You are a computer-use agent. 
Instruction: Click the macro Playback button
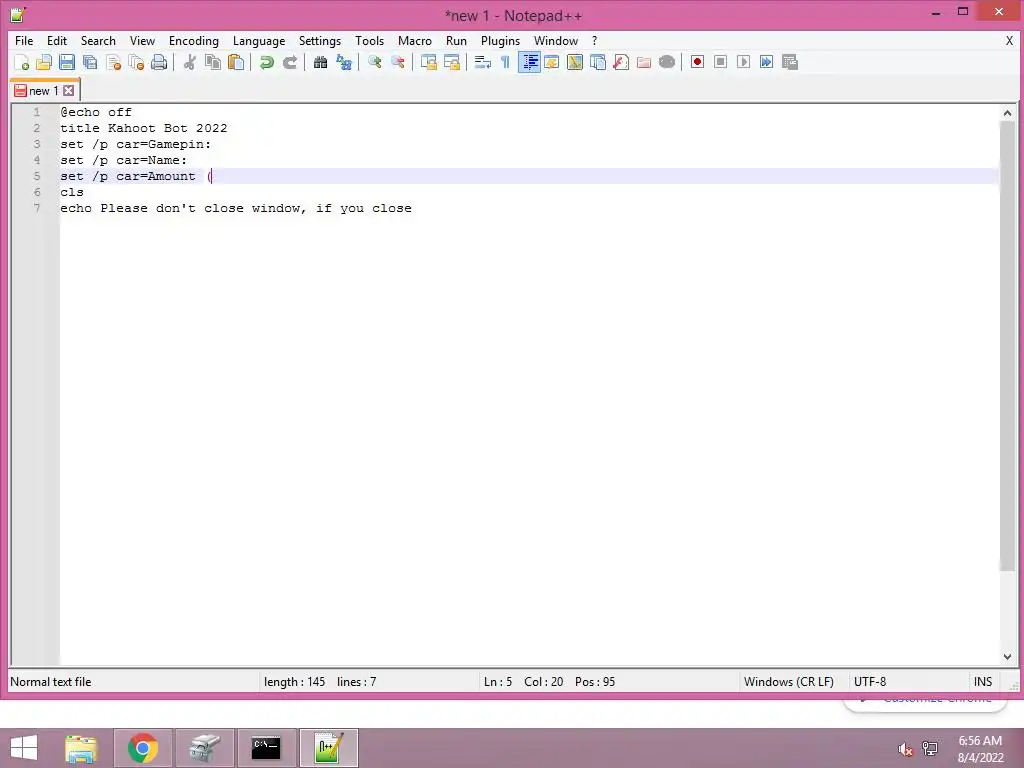pos(743,62)
